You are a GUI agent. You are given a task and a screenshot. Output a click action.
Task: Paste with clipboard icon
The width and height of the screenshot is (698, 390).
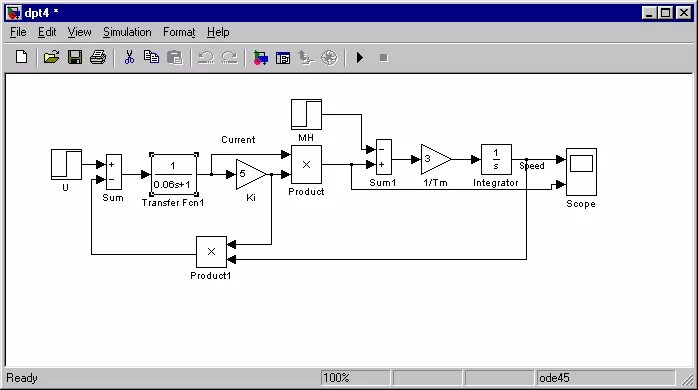[x=175, y=57]
